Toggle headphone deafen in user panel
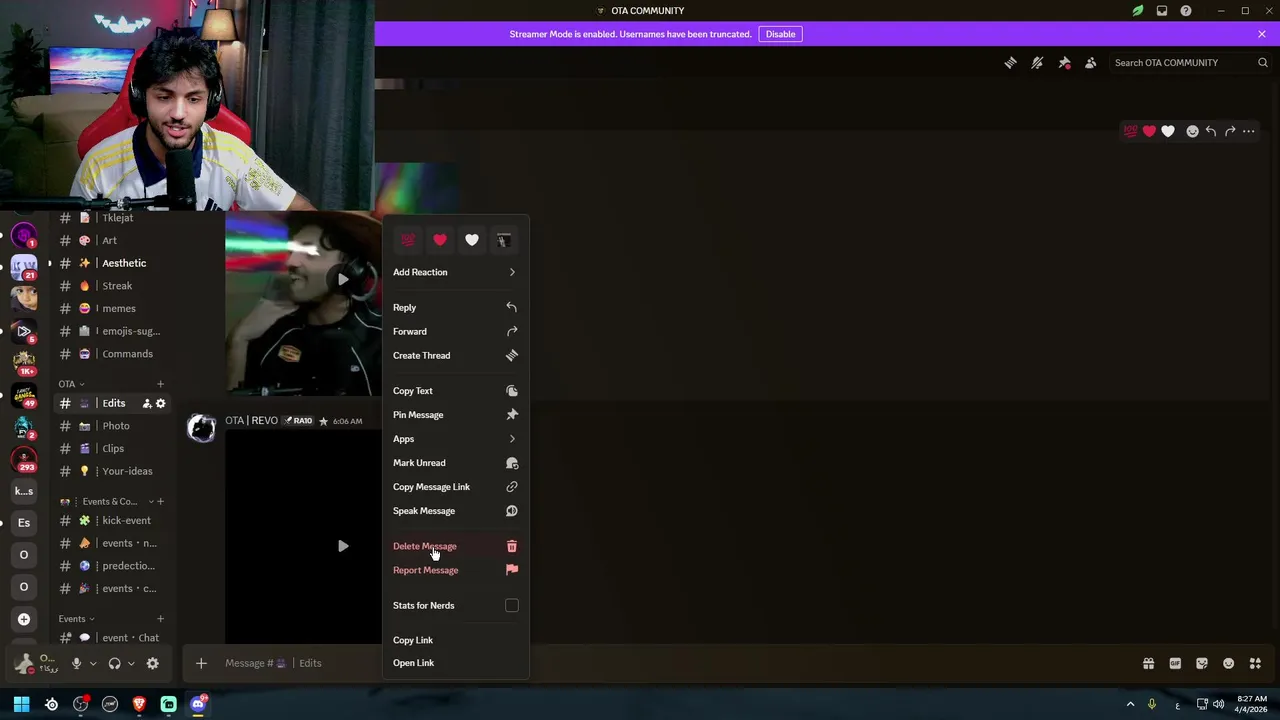The height and width of the screenshot is (720, 1280). (x=114, y=663)
